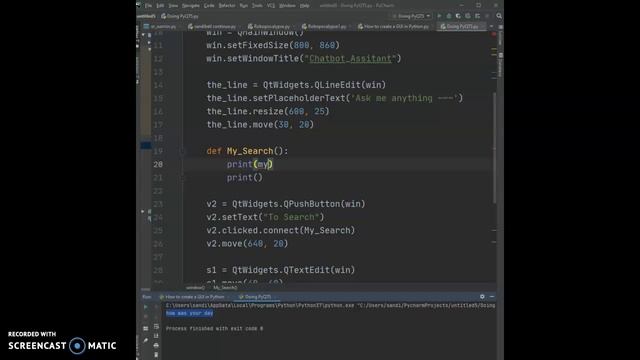Open Run panel settings gear

(x=482, y=297)
